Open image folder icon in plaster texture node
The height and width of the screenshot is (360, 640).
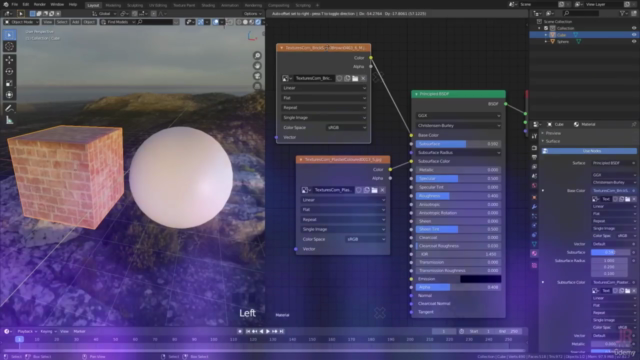coord(374,190)
